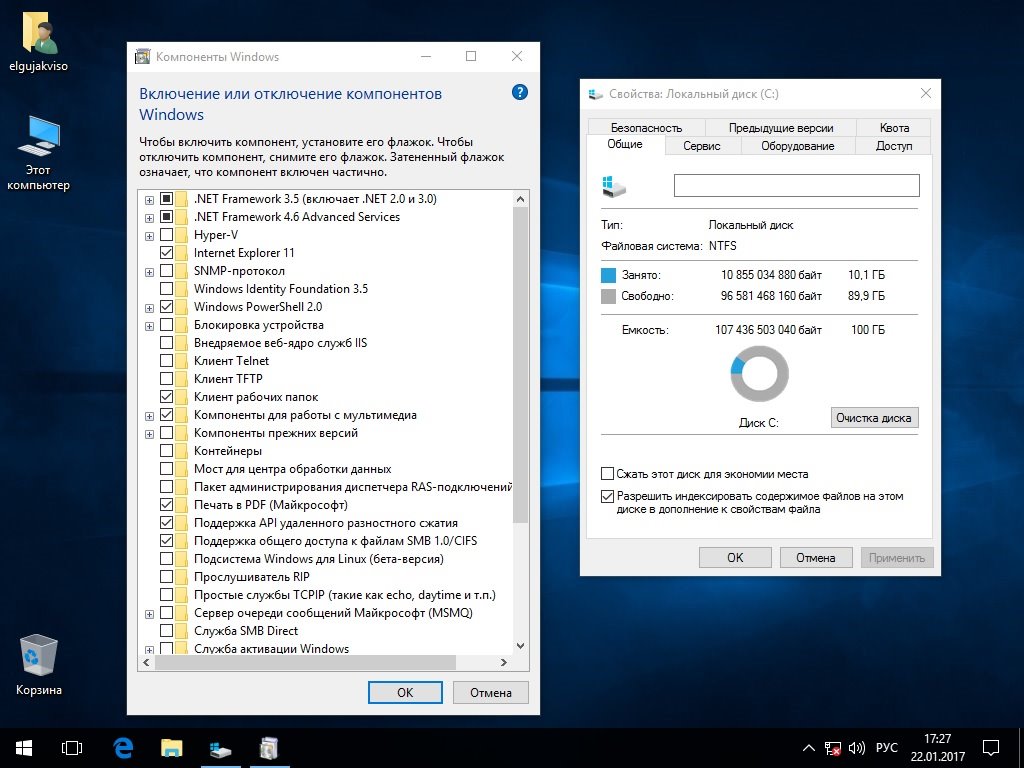Viewport: 1024px width, 768px height.
Task: Open Microsoft Edge from the taskbar
Action: (124, 747)
